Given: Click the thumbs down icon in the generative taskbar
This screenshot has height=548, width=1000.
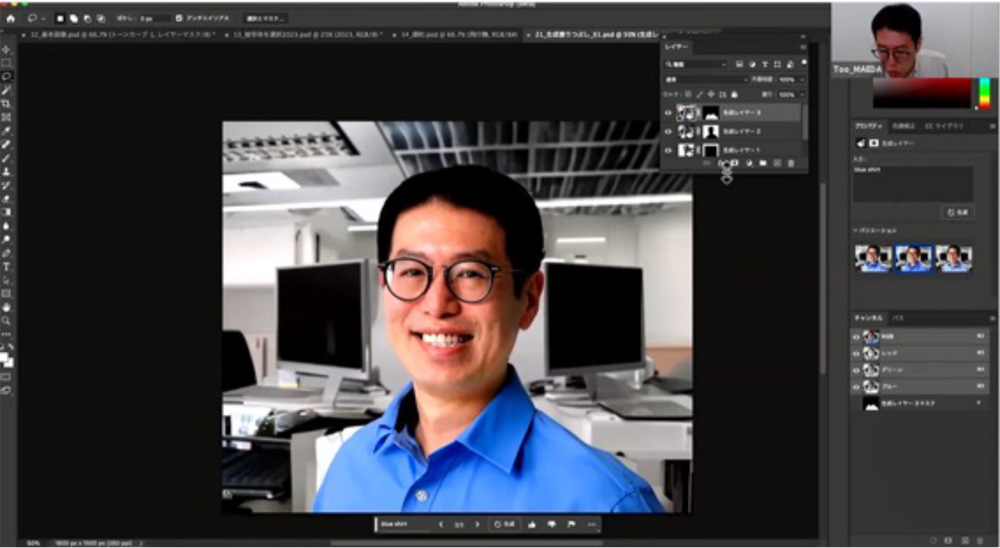Looking at the screenshot, I should coord(552,524).
